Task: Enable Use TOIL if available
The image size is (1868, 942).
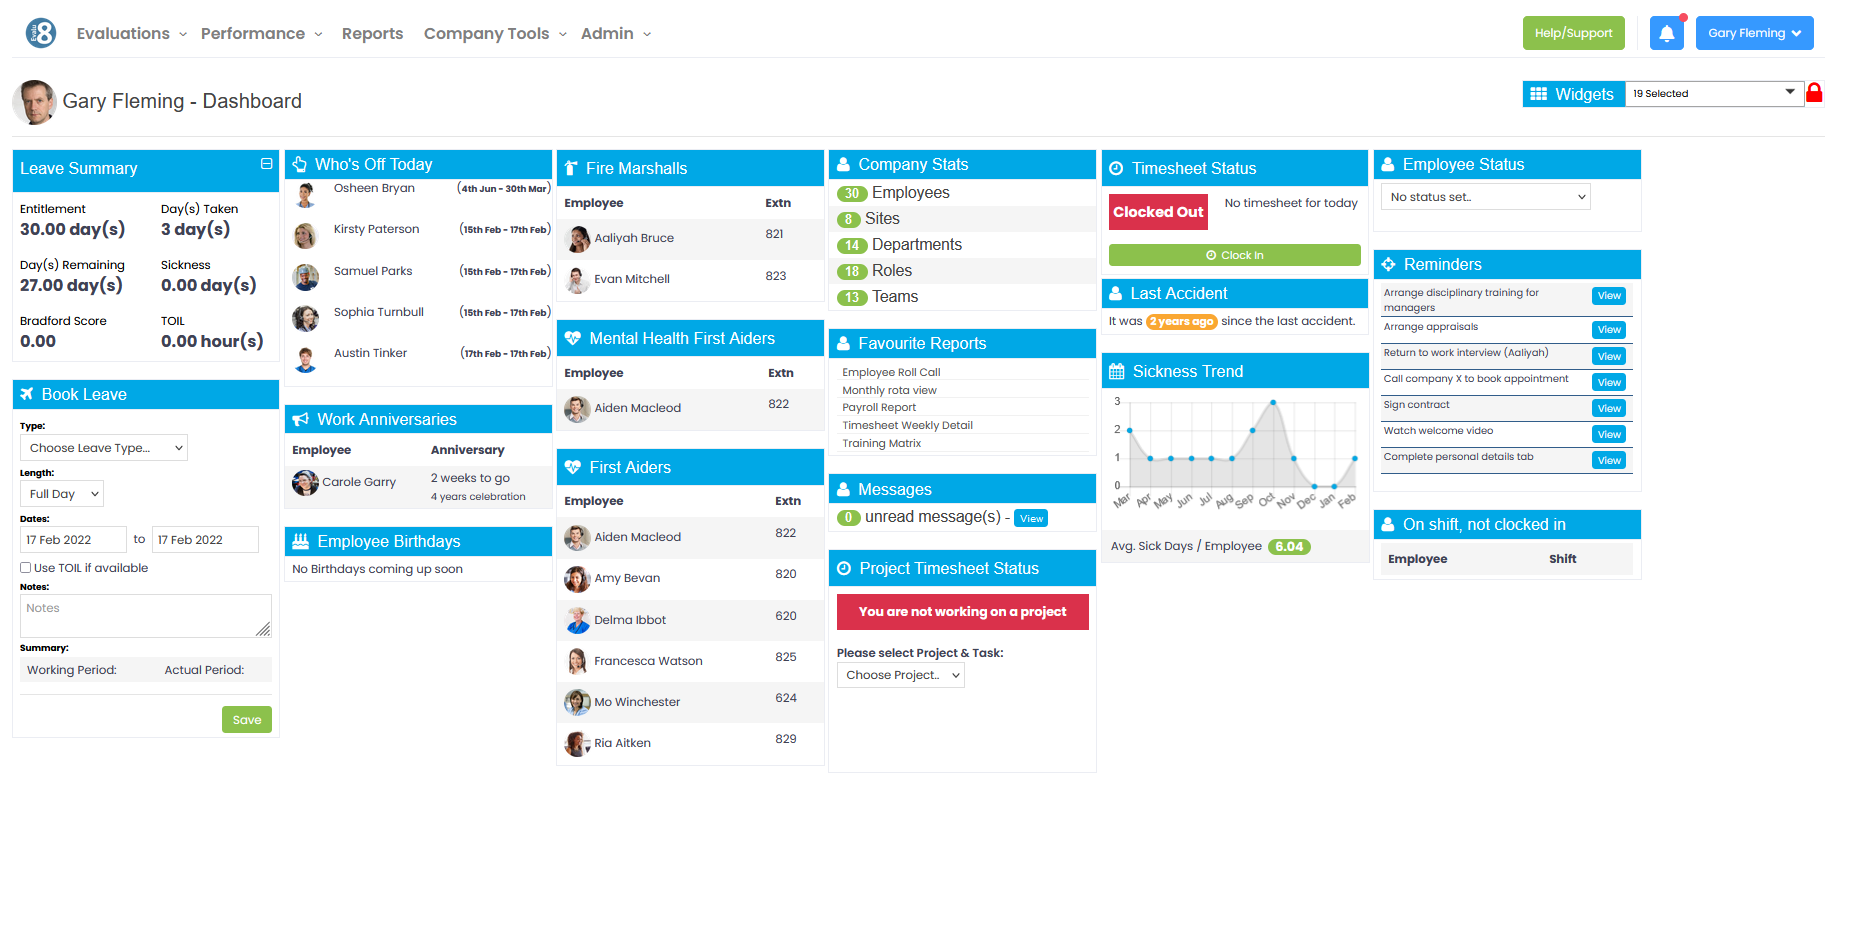Action: tap(24, 567)
